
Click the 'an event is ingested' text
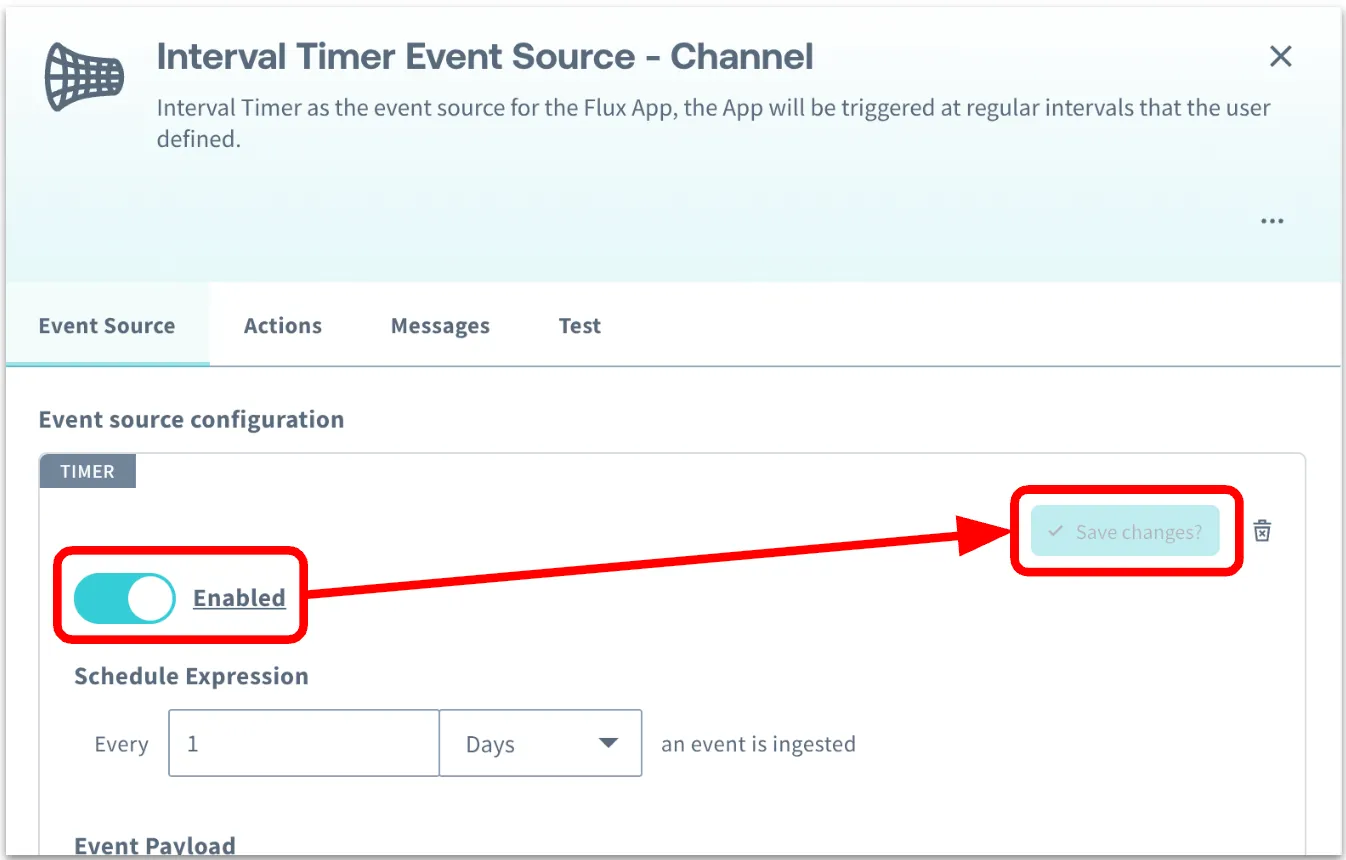pos(758,744)
